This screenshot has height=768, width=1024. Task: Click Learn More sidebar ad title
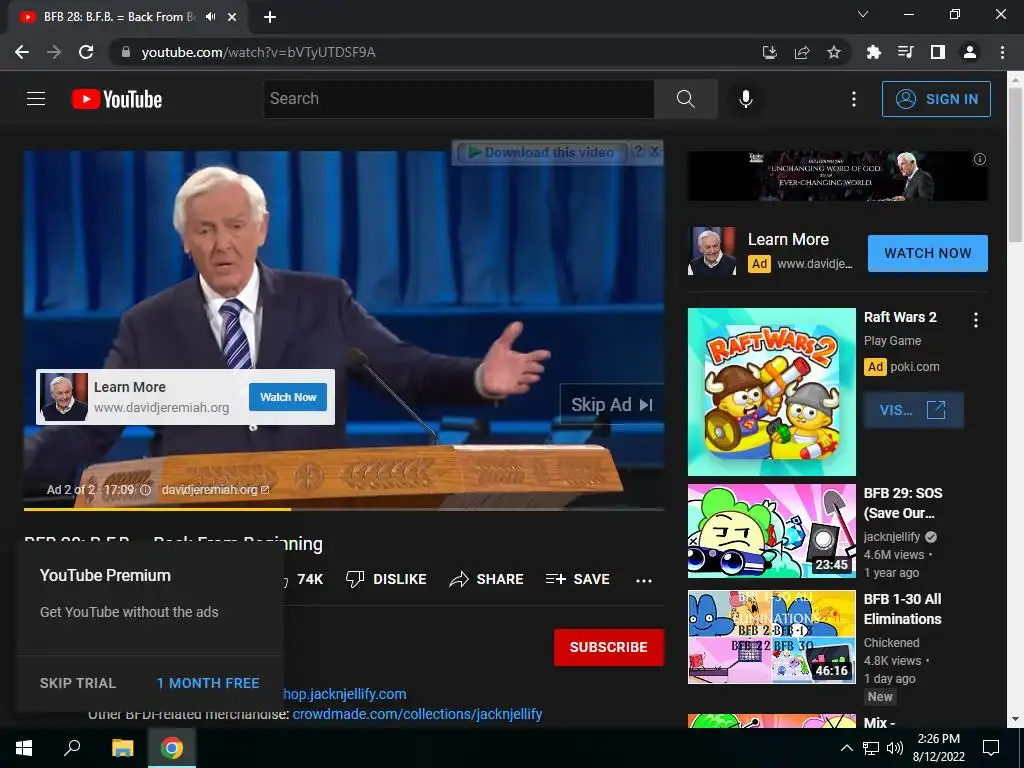(788, 240)
